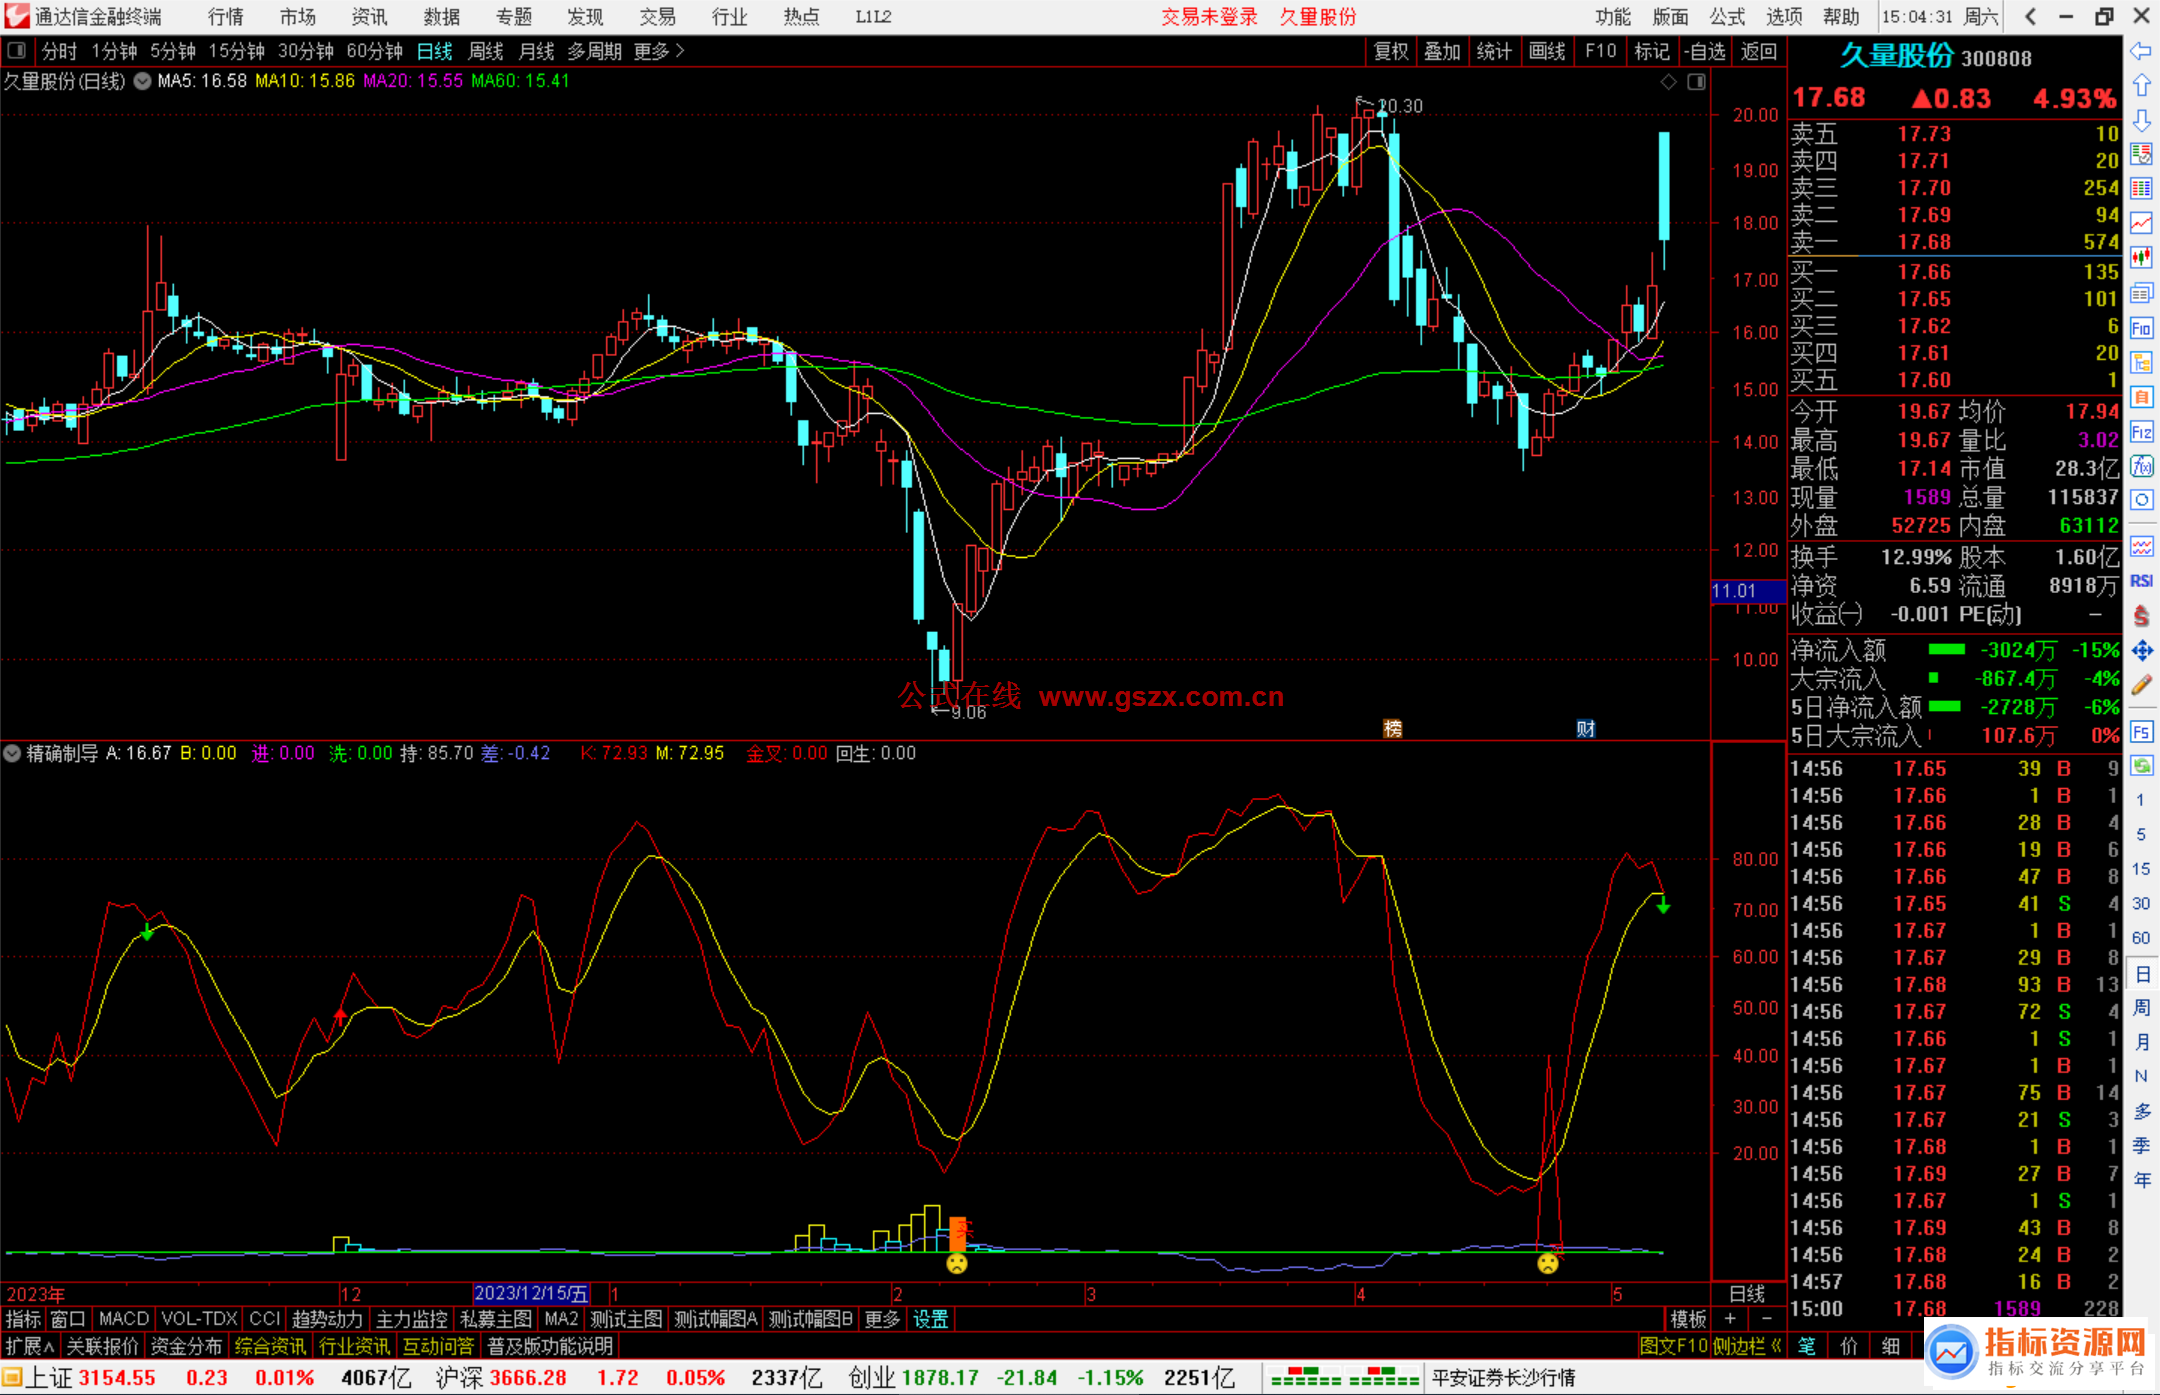
Task: Click the green refresh icon in sidebar
Action: click(x=2141, y=766)
